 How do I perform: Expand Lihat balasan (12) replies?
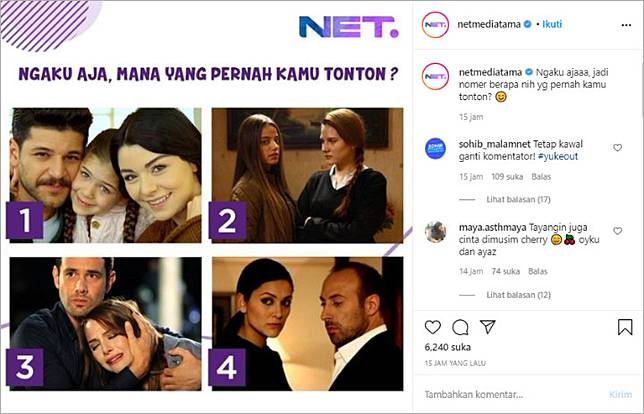pyautogui.click(x=518, y=295)
